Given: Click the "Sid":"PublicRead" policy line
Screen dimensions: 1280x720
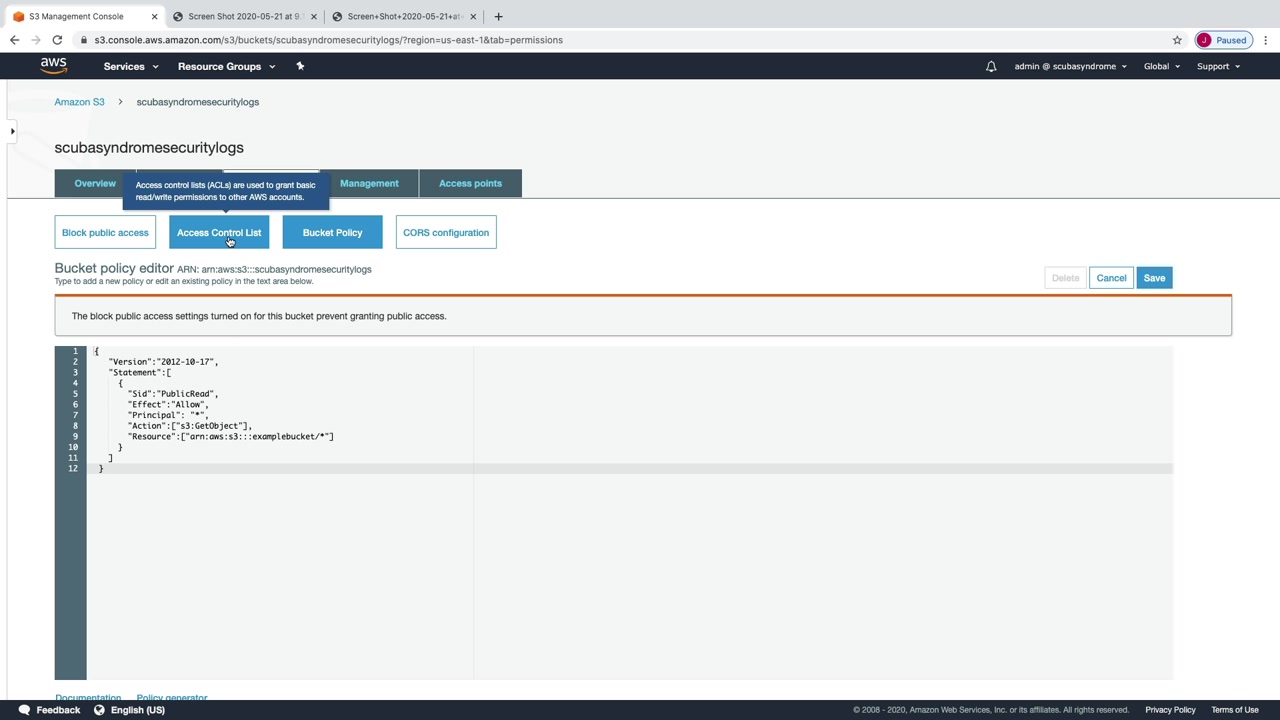Looking at the screenshot, I should point(173,394).
